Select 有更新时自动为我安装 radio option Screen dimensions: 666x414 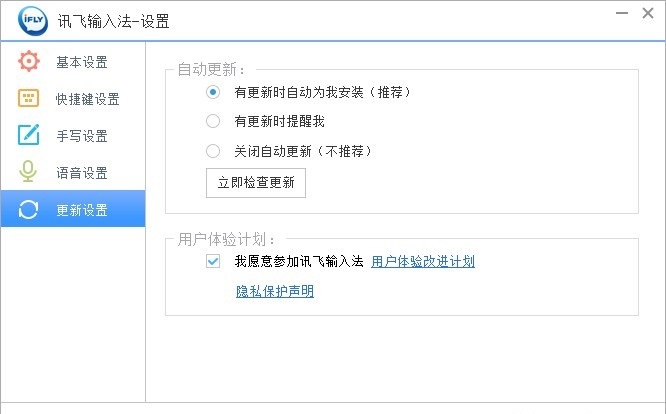[213, 92]
